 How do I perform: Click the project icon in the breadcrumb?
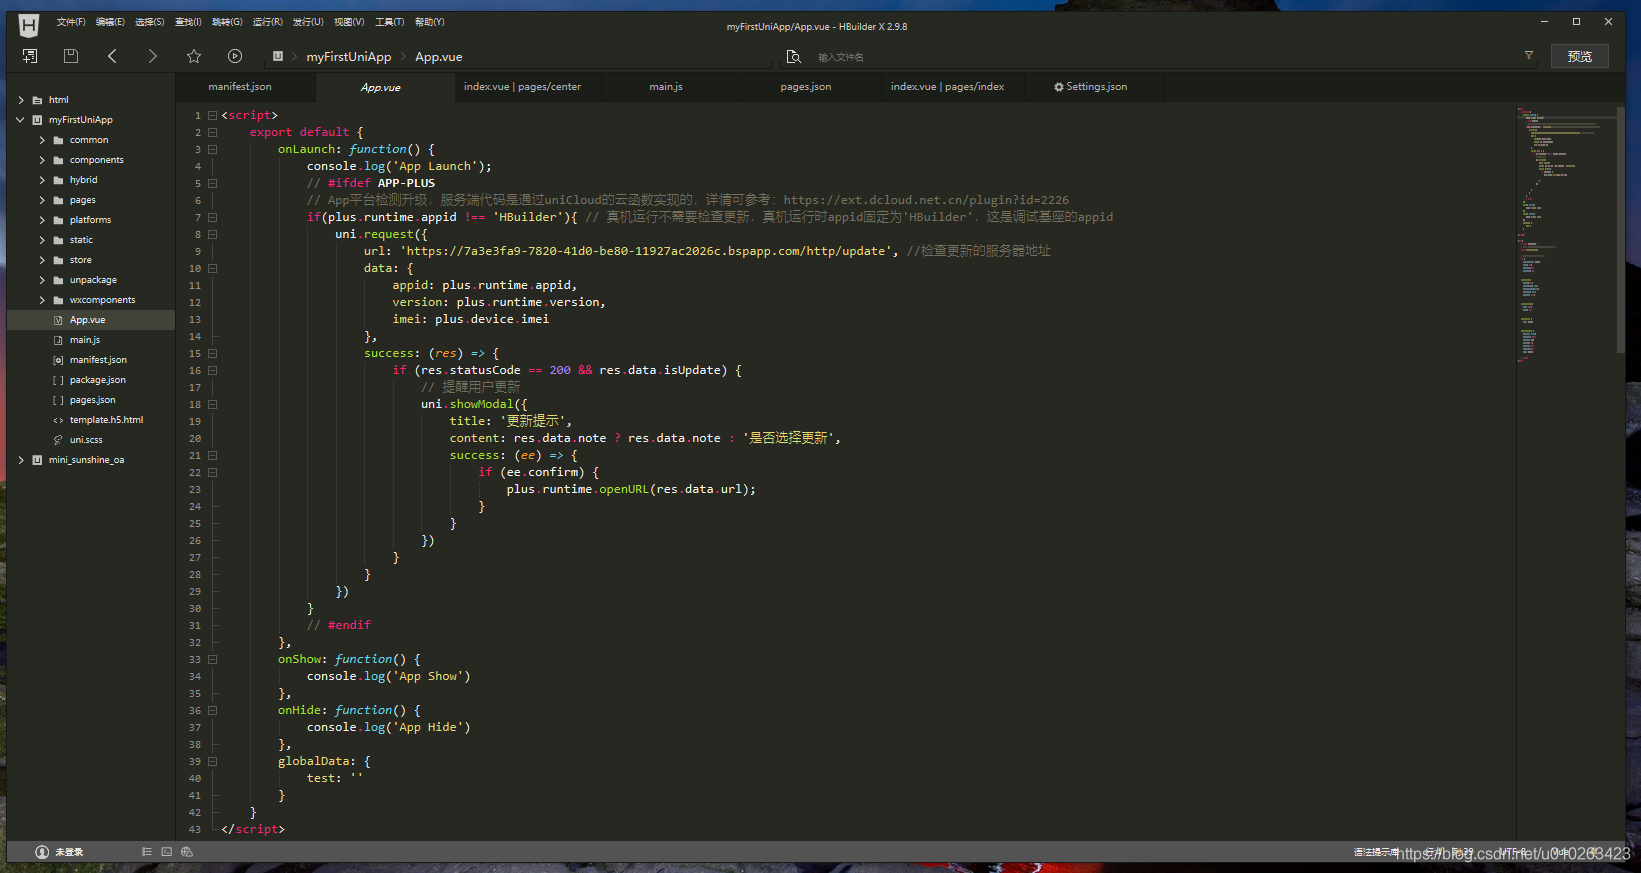coord(278,56)
